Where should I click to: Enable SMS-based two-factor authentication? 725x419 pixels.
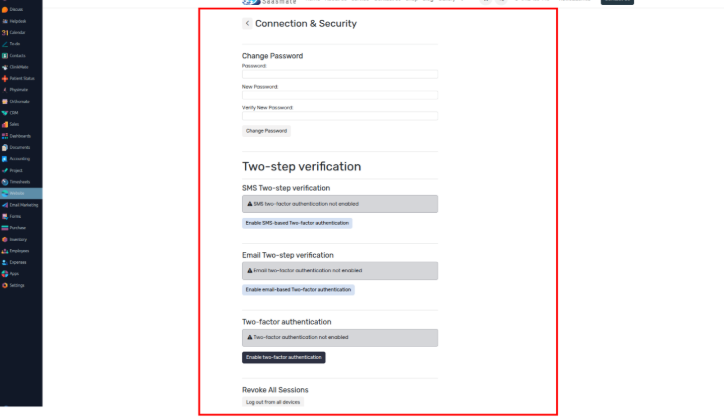tap(296, 223)
